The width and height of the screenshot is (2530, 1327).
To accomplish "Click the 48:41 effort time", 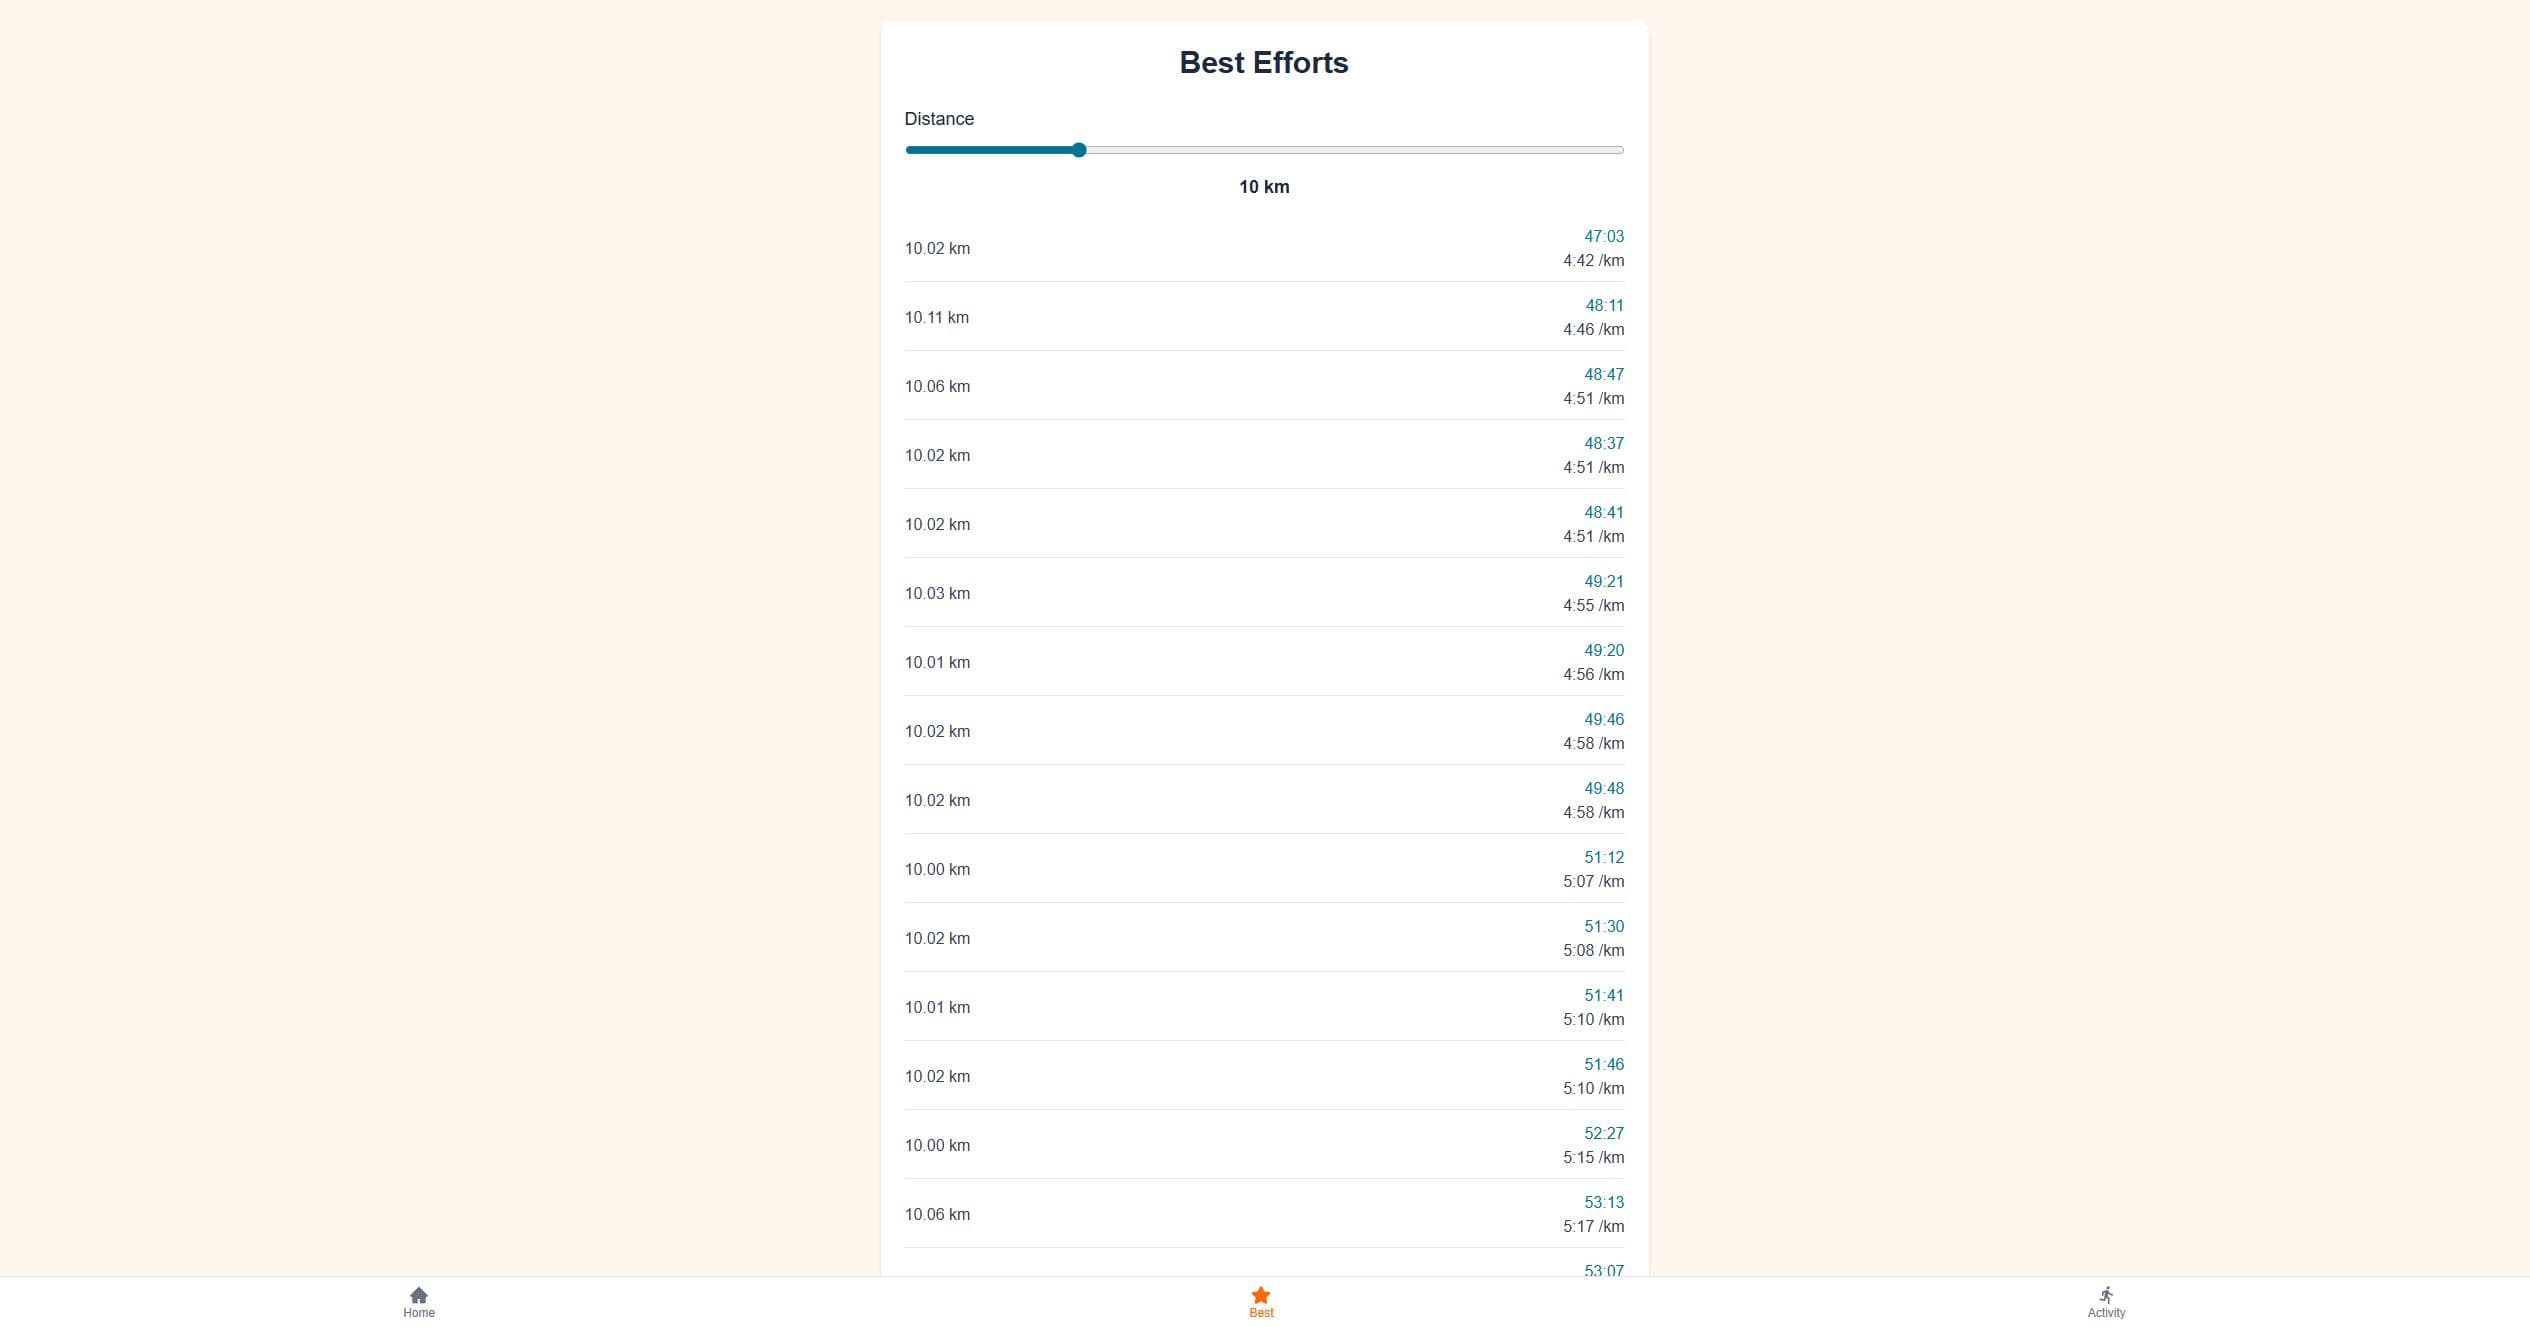I will point(1604,512).
